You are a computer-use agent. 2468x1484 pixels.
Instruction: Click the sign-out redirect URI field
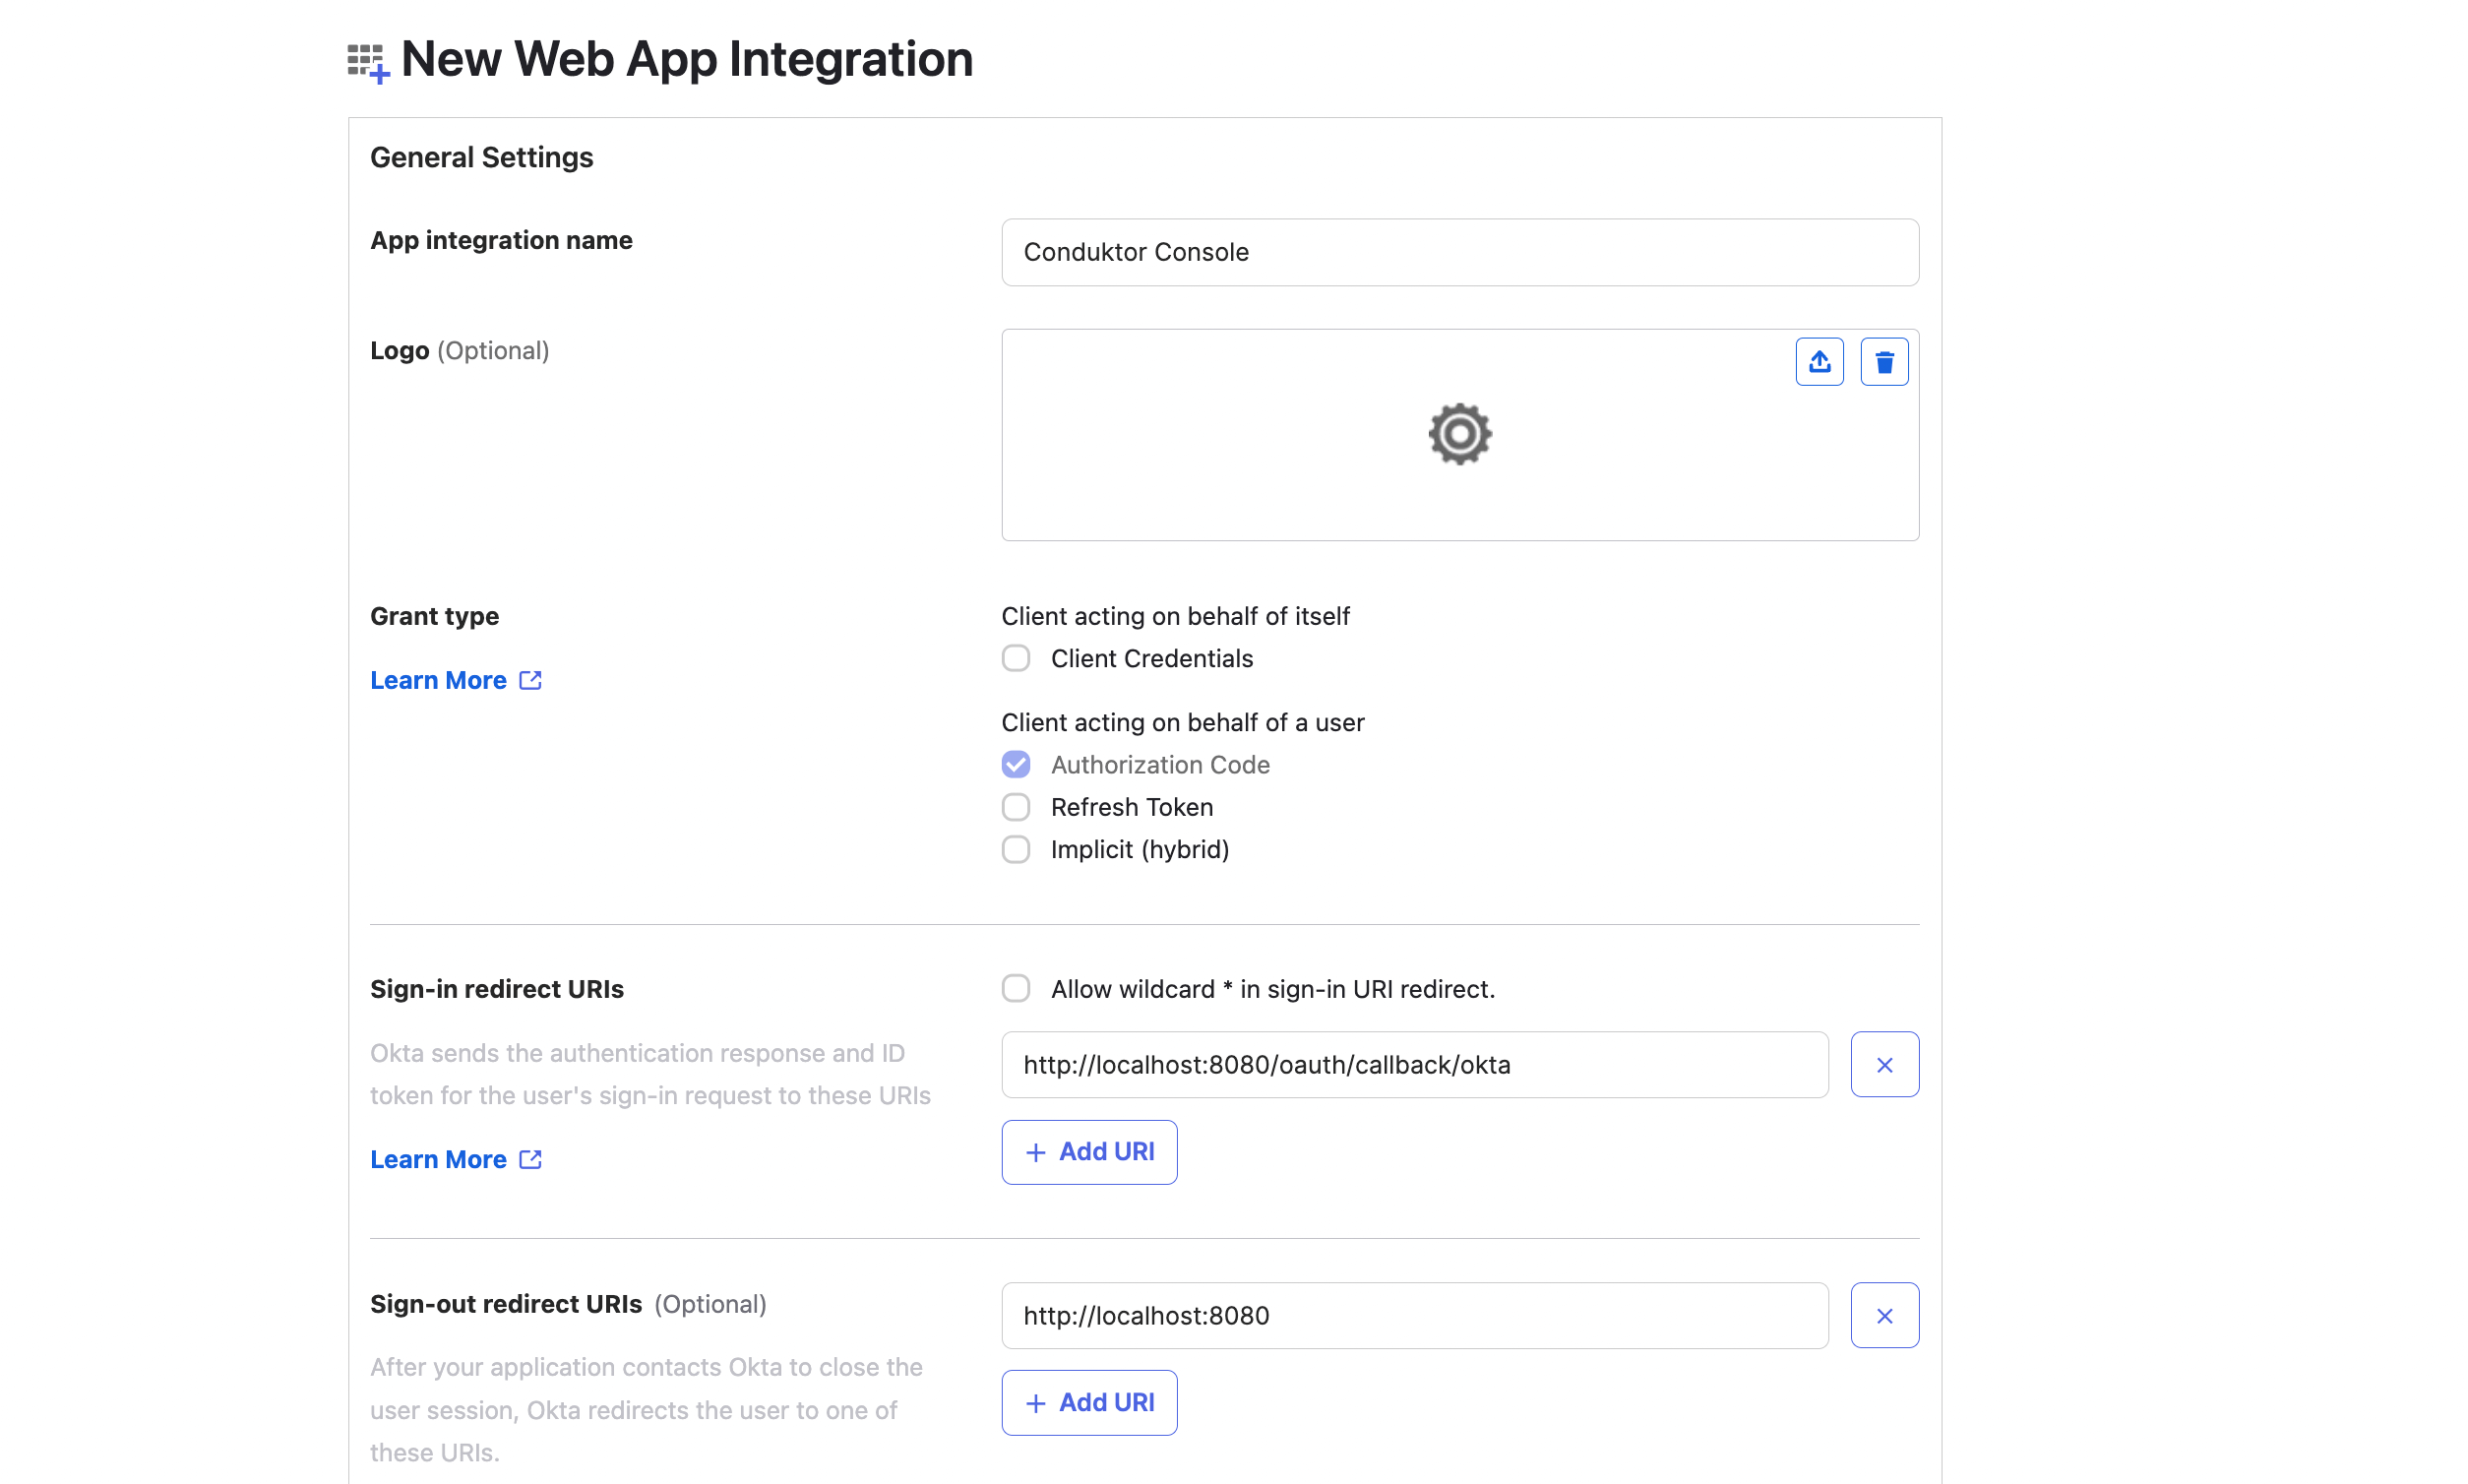[x=1415, y=1316]
